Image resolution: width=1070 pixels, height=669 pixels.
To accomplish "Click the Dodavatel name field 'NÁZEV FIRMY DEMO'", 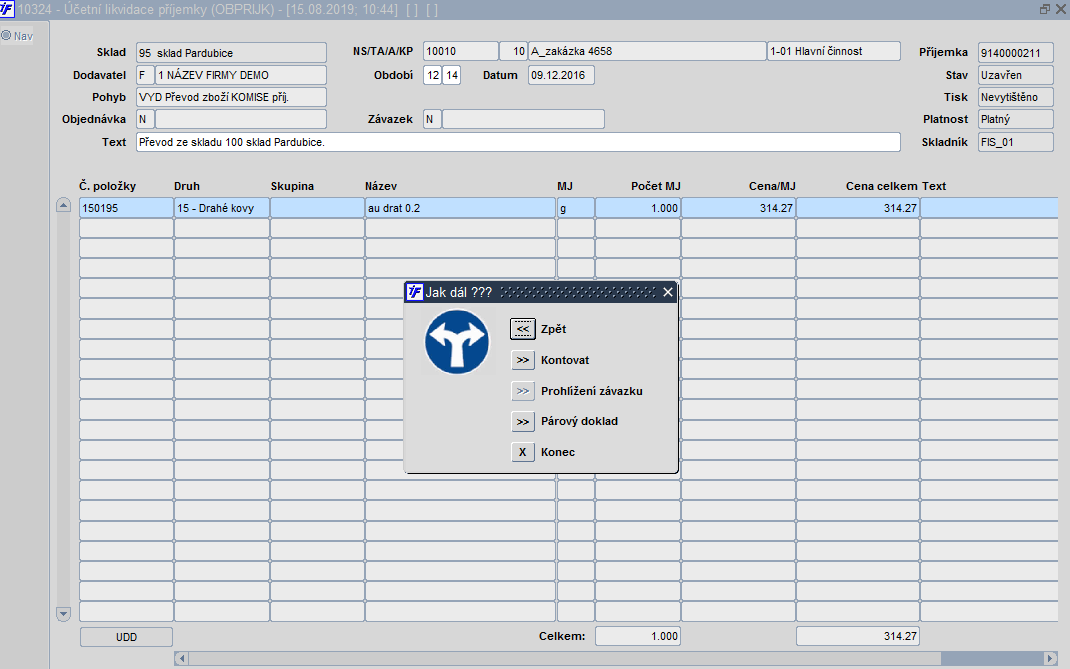I will pos(241,75).
